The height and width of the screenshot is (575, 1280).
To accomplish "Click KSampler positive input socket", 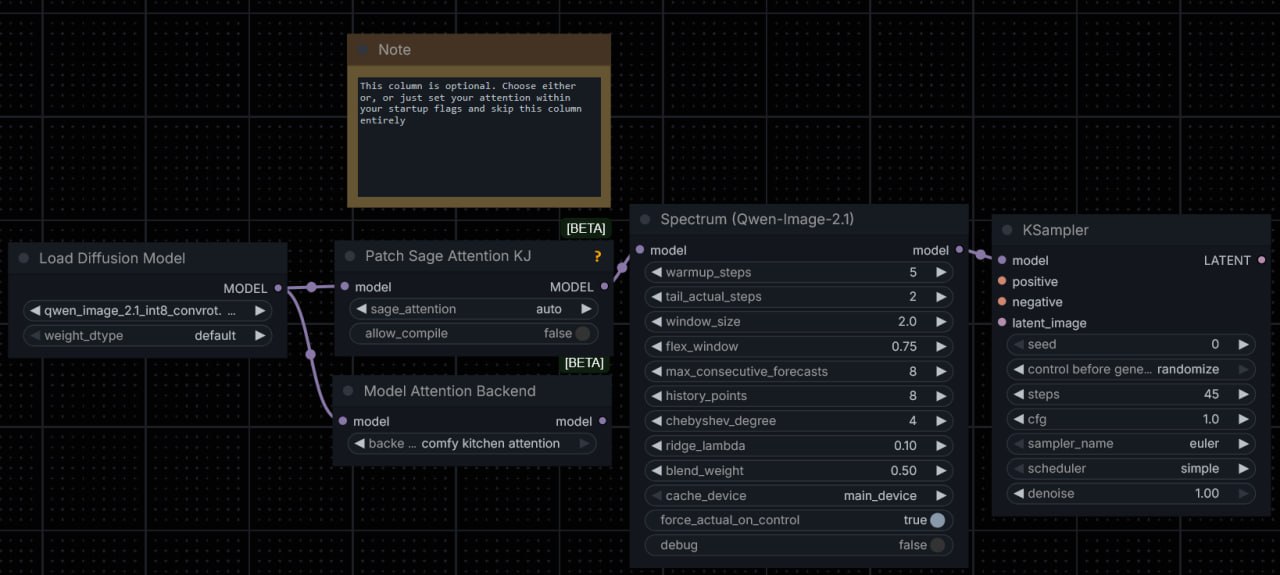I will tap(1001, 282).
